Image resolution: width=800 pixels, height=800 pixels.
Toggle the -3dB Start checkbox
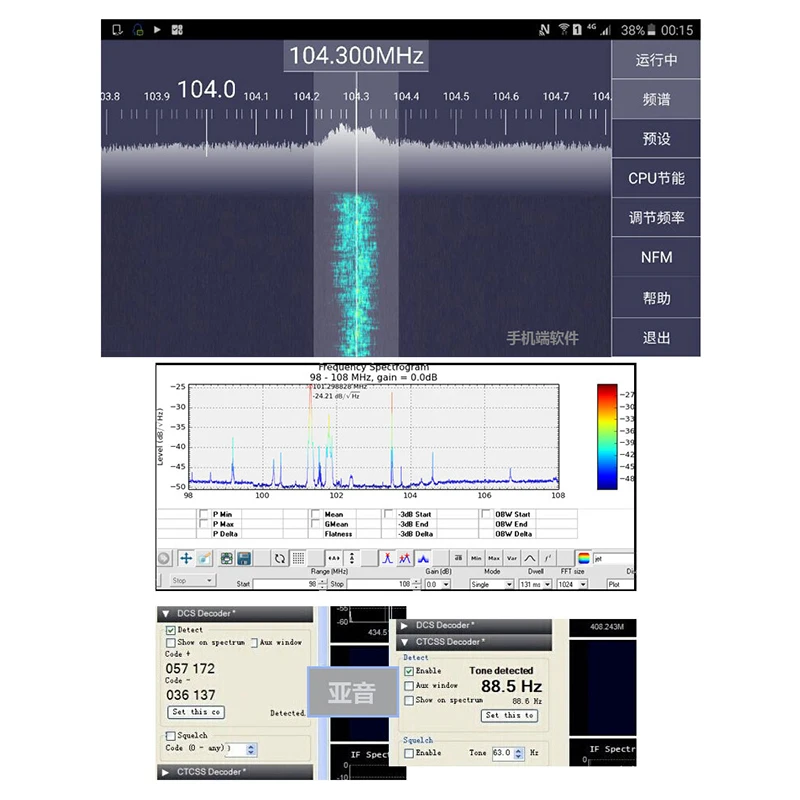tap(389, 514)
